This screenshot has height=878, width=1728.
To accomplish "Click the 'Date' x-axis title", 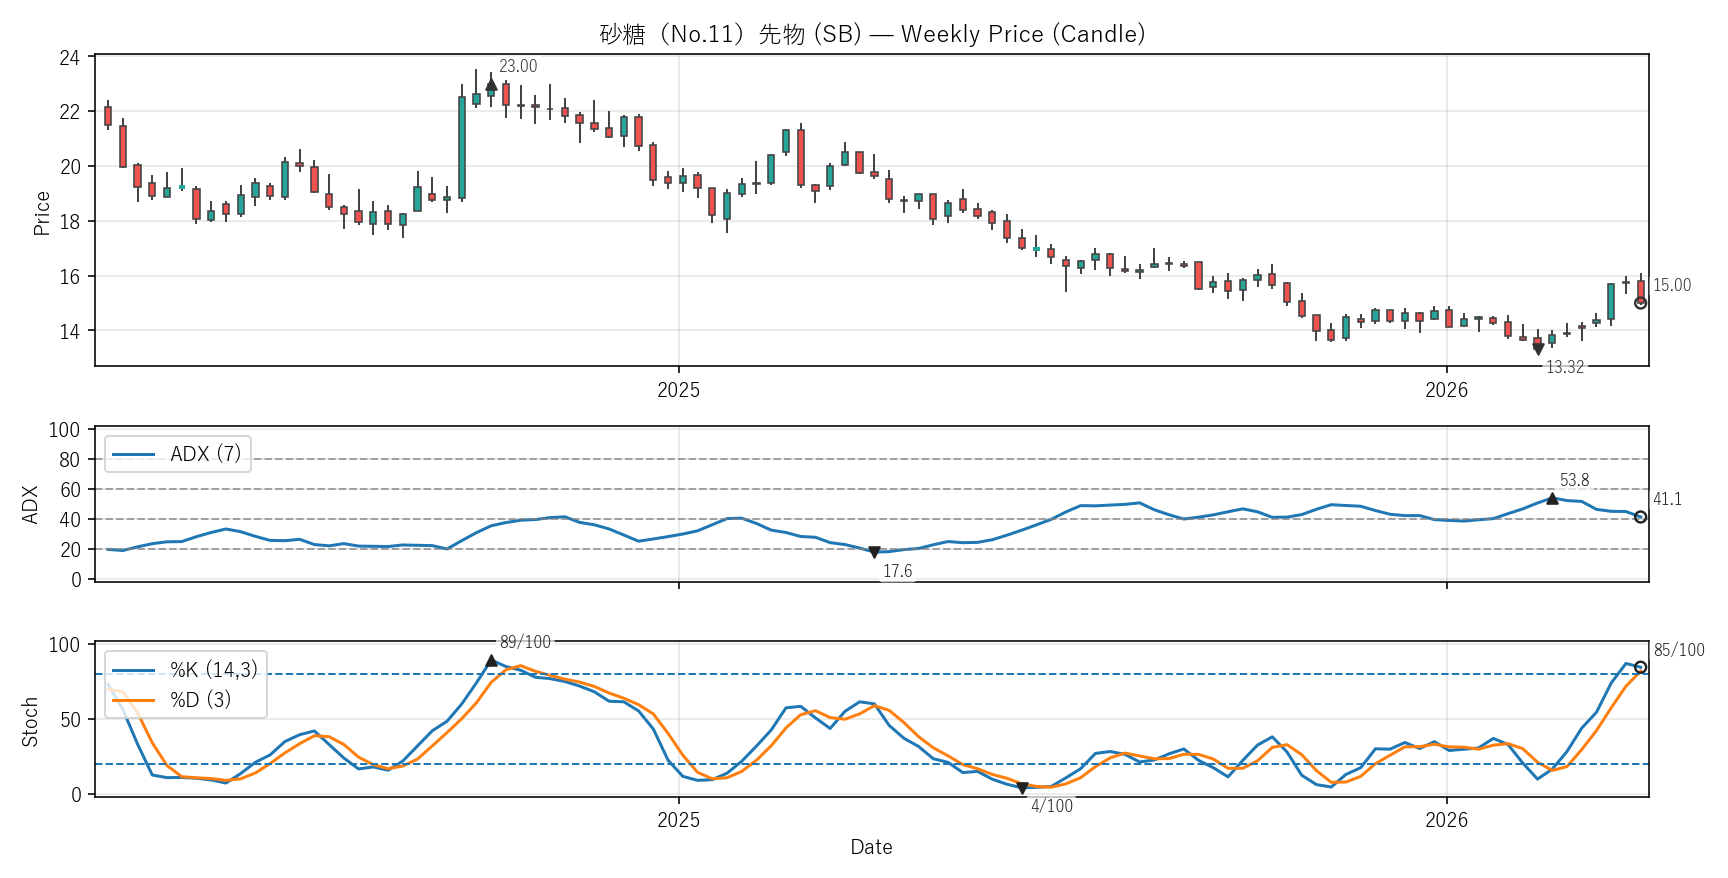I will 871,847.
